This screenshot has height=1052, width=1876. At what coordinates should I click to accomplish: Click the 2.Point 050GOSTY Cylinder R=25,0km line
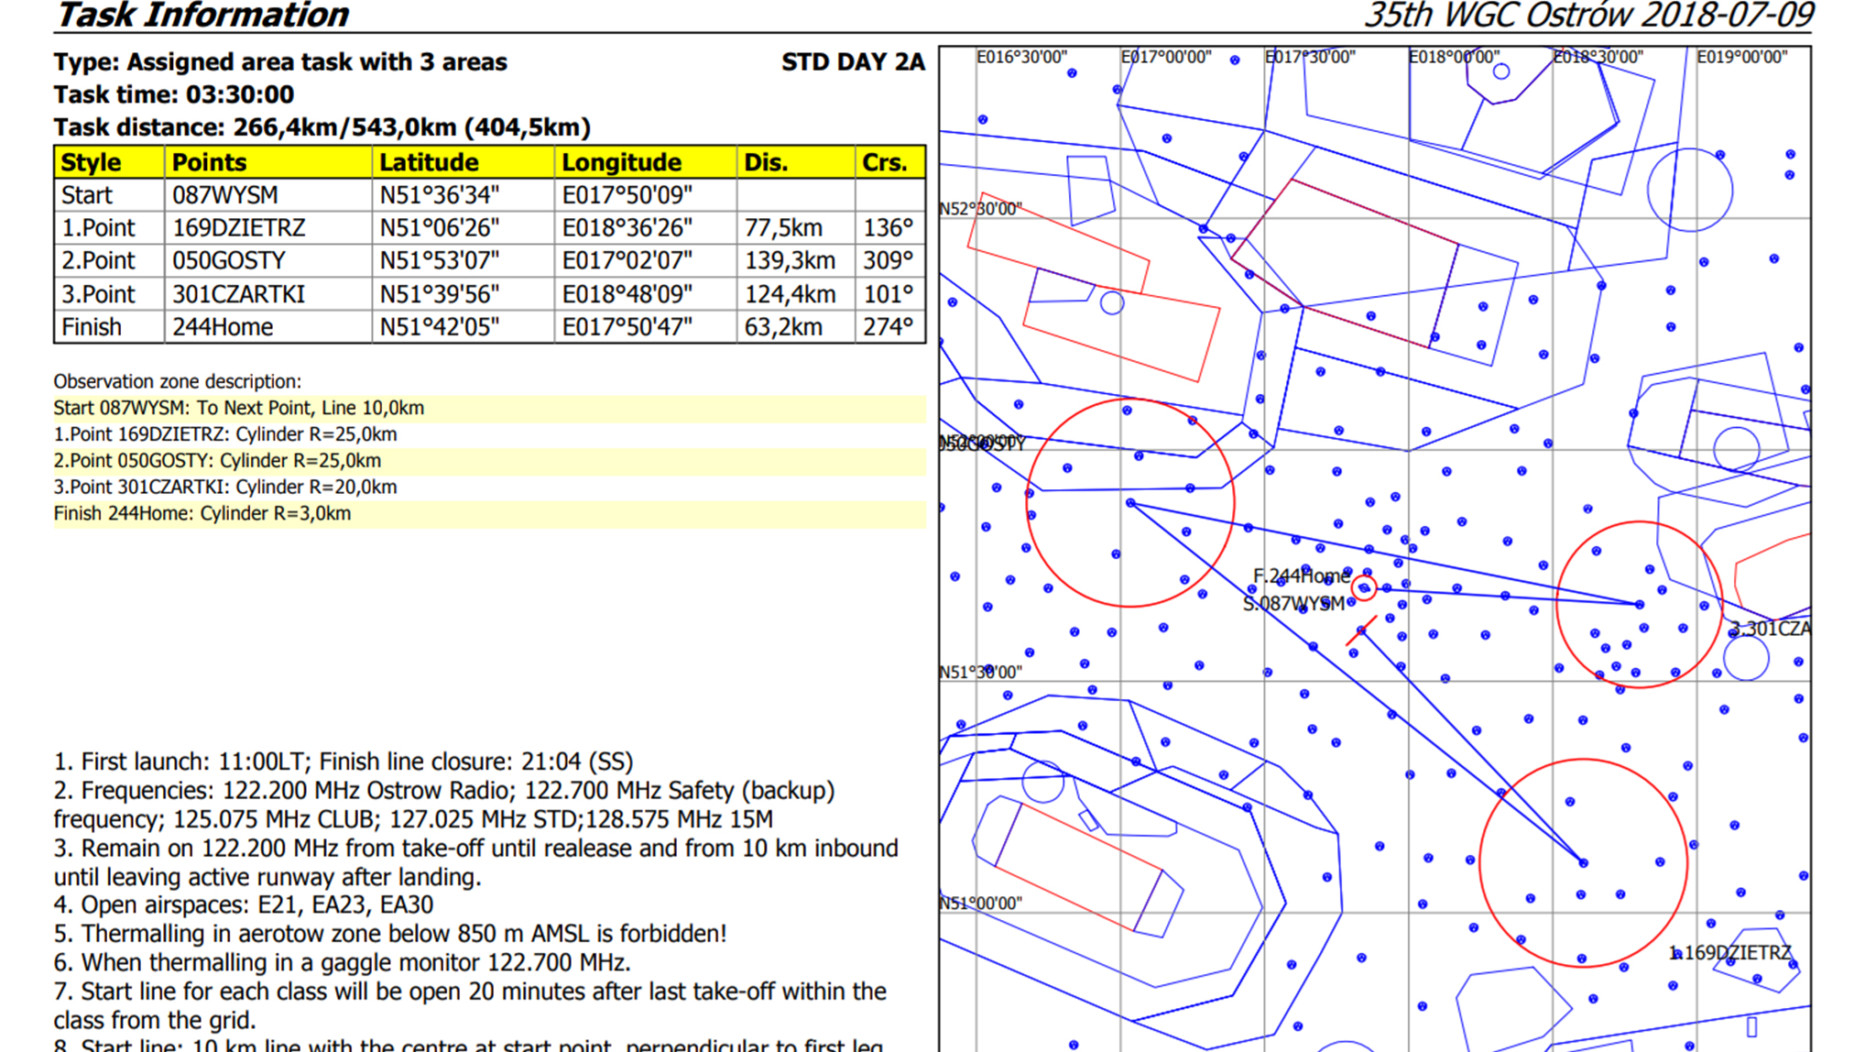[217, 461]
